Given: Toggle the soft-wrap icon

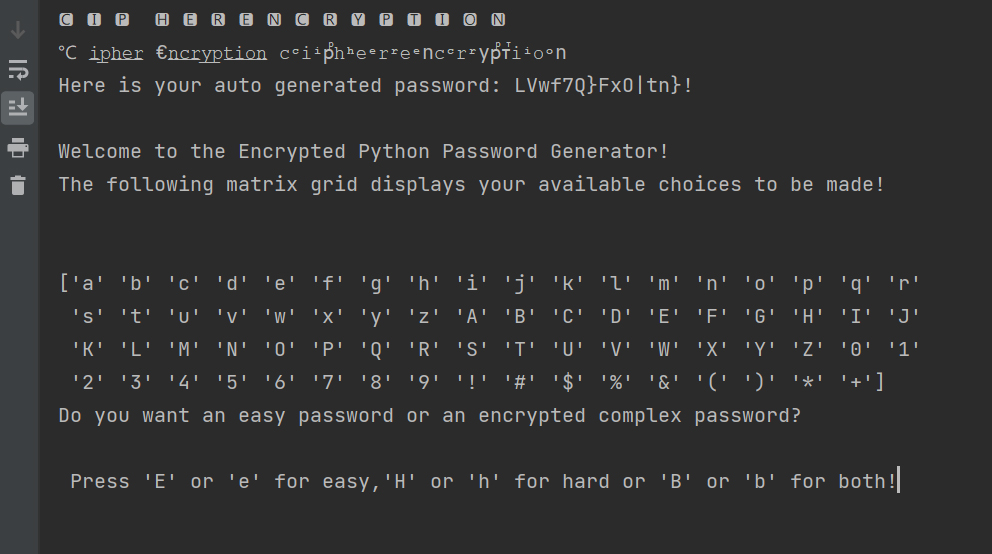Looking at the screenshot, I should 18,69.
